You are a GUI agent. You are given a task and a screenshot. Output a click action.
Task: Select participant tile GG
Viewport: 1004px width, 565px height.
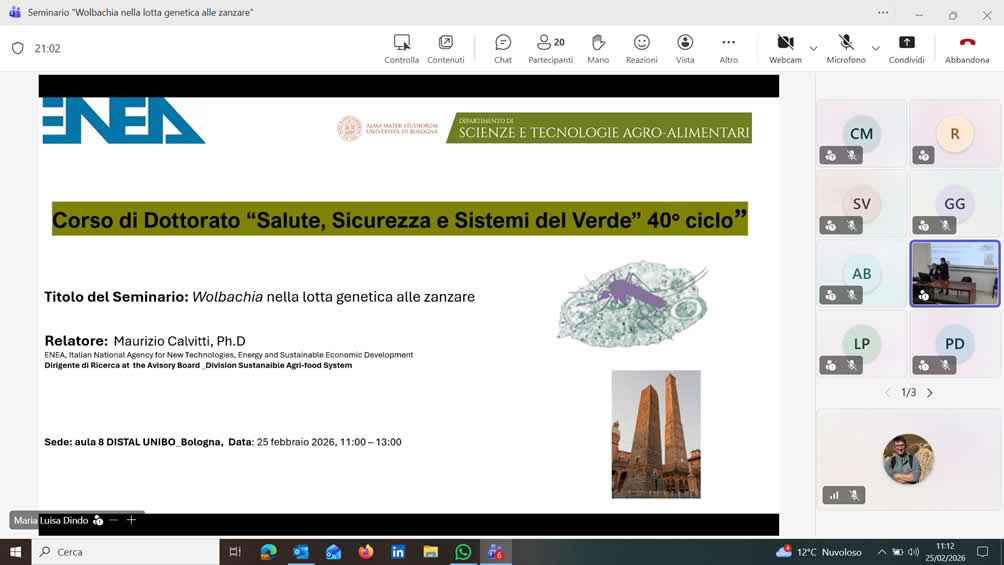pyautogui.click(x=955, y=204)
